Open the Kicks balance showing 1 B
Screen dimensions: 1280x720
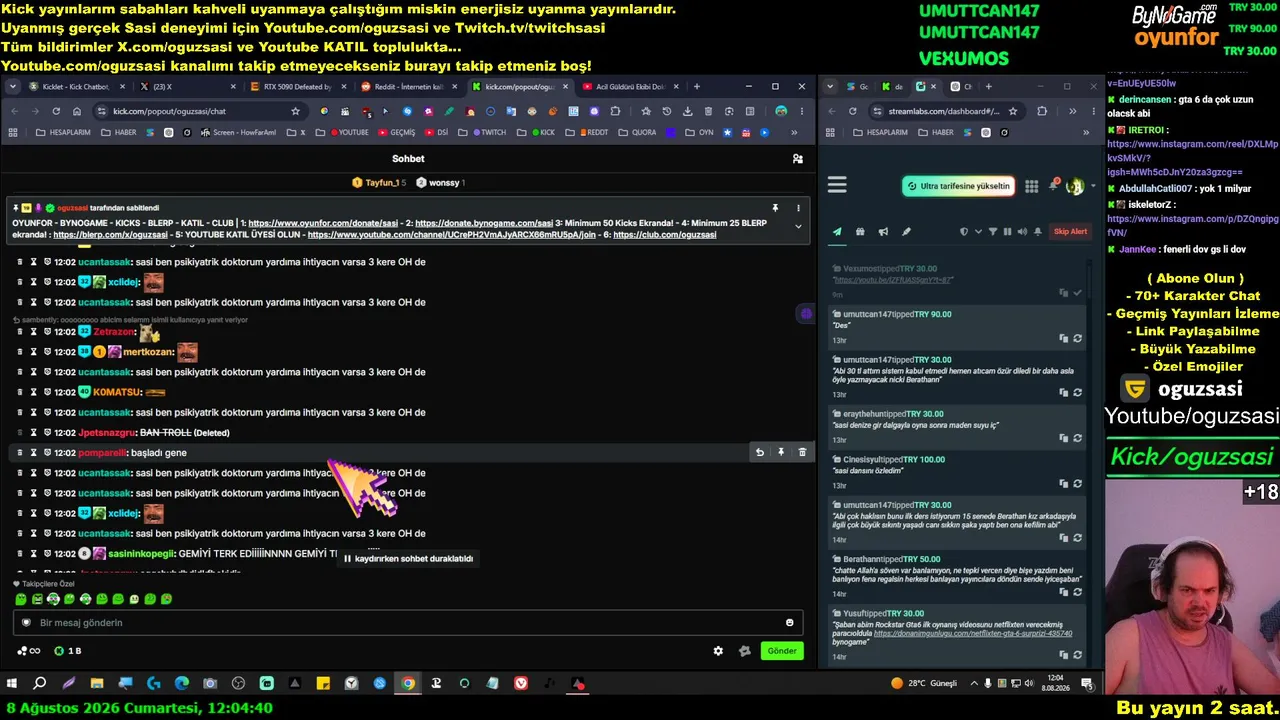(68, 651)
